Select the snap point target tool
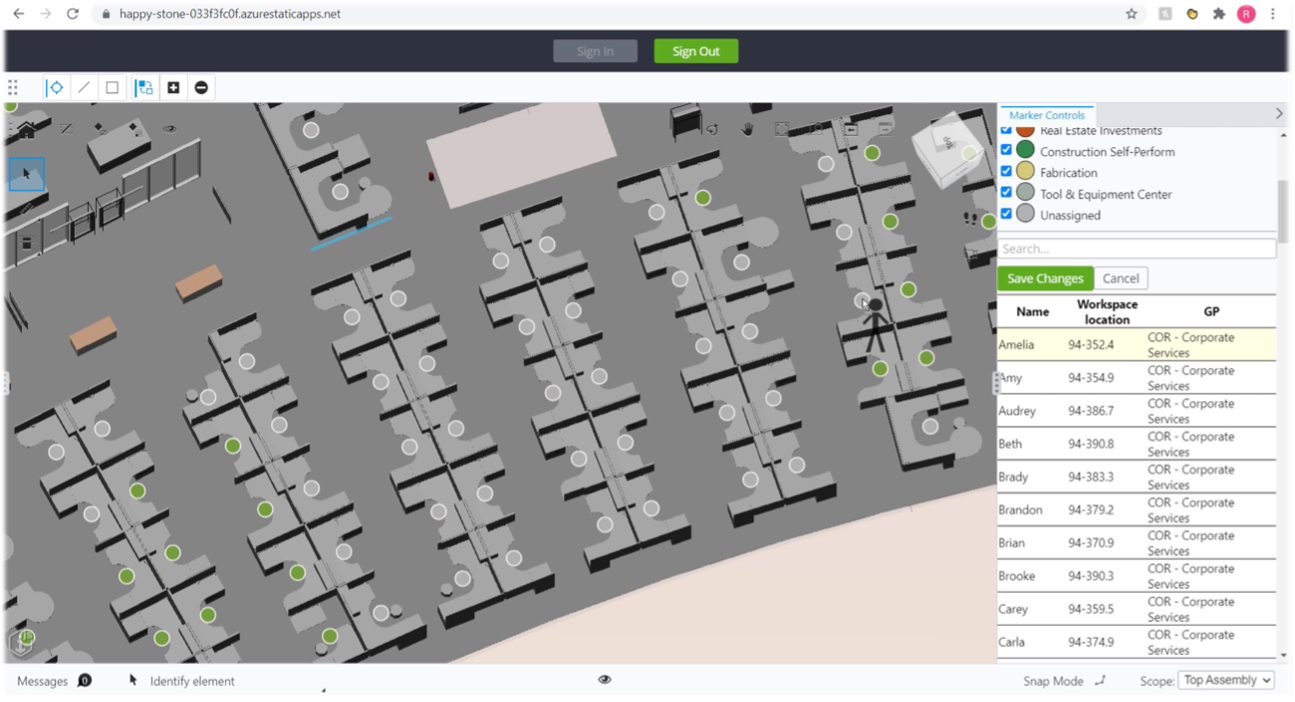 [x=56, y=88]
